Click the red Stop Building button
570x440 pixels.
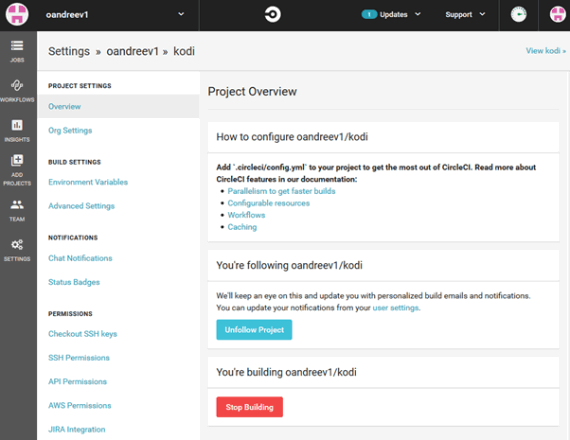[249, 407]
